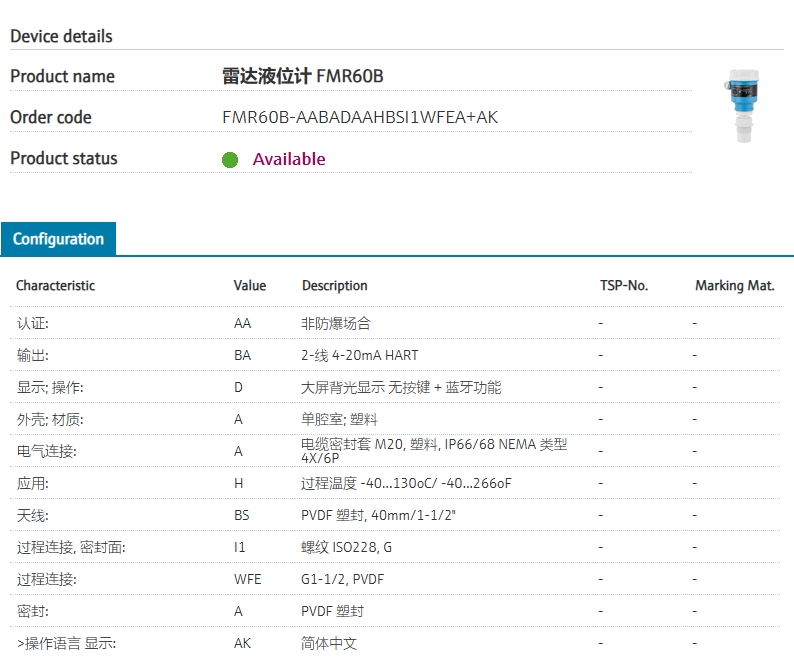794x669 pixels.
Task: Click the Product name field label
Action: pyautogui.click(x=63, y=76)
